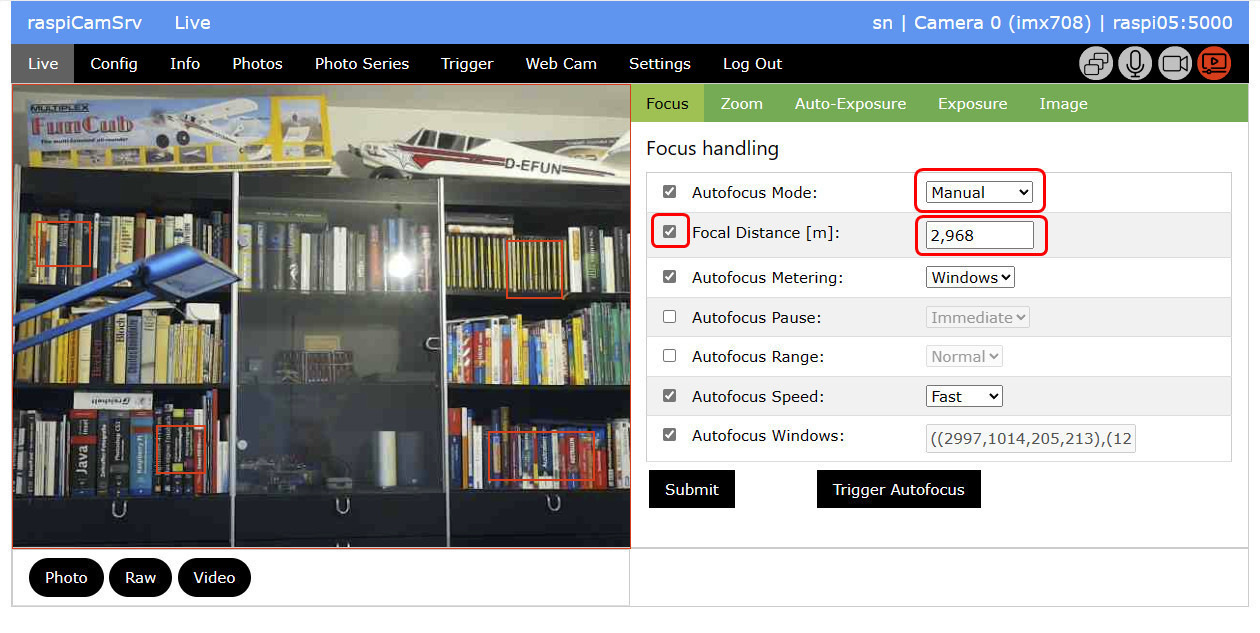Click the Autofocus Windows coordinates field
1260x633 pixels.
coord(1030,439)
